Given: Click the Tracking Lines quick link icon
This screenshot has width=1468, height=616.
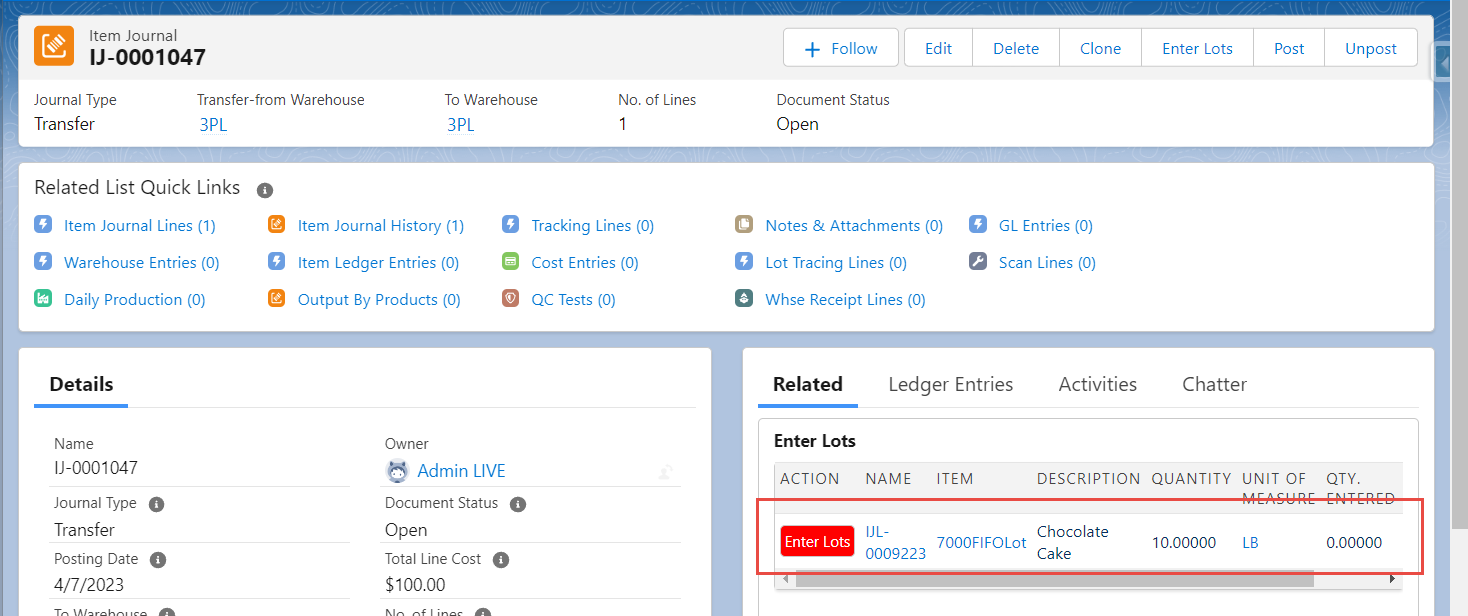Looking at the screenshot, I should tap(511, 225).
